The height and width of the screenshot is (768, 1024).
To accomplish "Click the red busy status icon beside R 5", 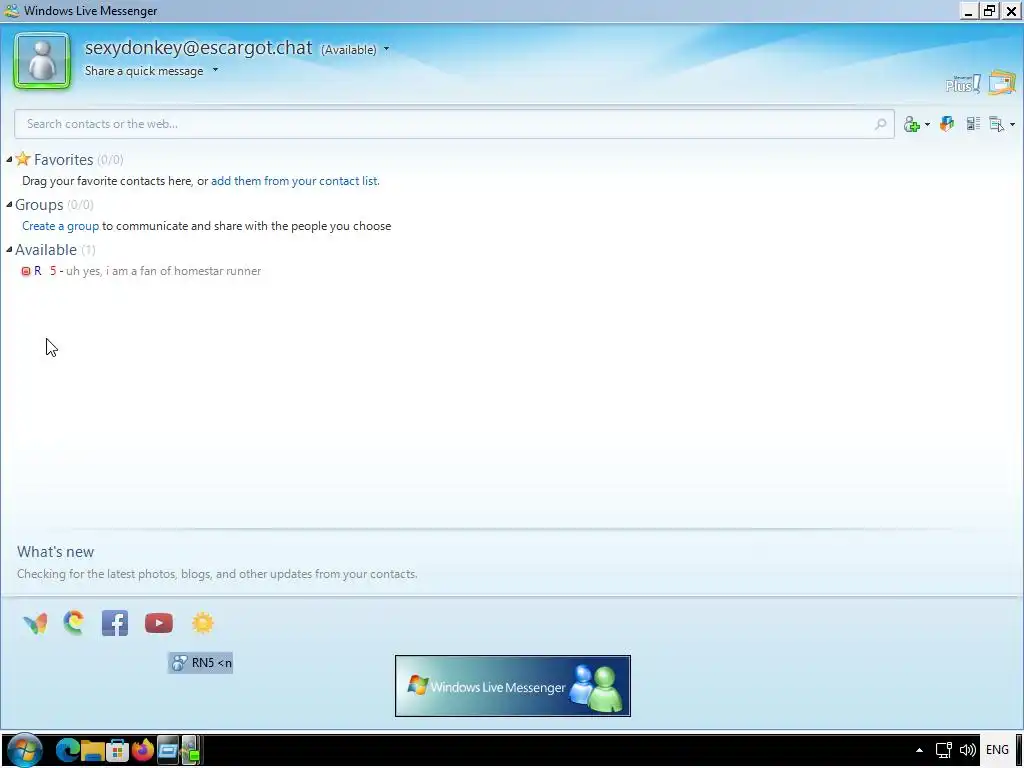I will click(26, 271).
